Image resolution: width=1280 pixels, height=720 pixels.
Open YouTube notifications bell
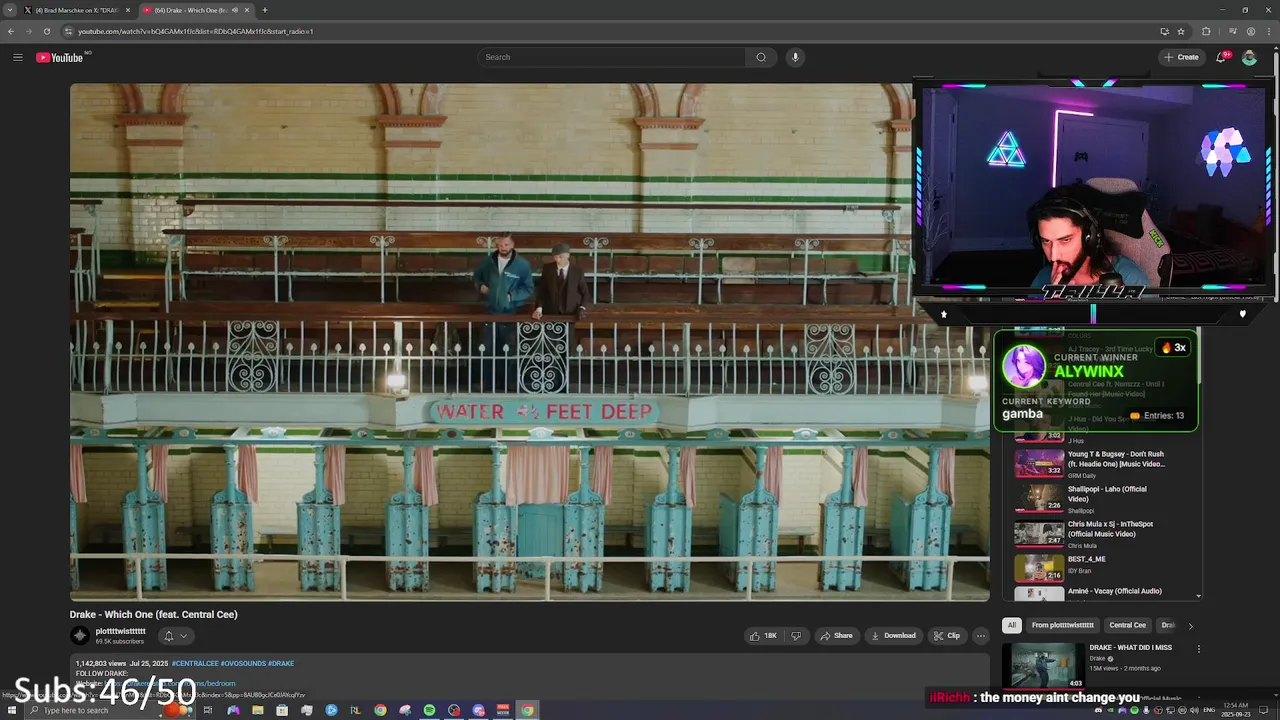(1220, 57)
